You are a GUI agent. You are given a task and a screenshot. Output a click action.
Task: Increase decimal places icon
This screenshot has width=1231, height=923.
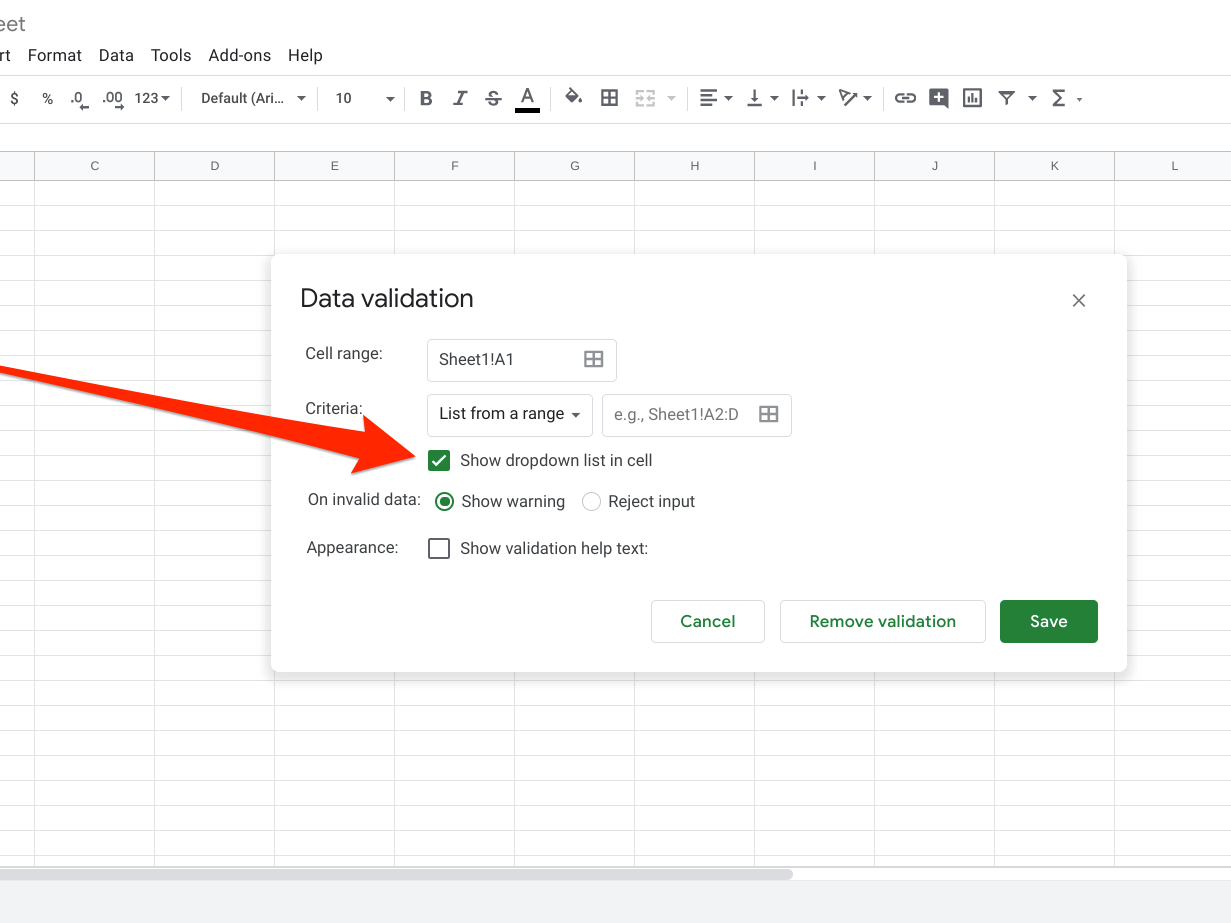pos(112,98)
